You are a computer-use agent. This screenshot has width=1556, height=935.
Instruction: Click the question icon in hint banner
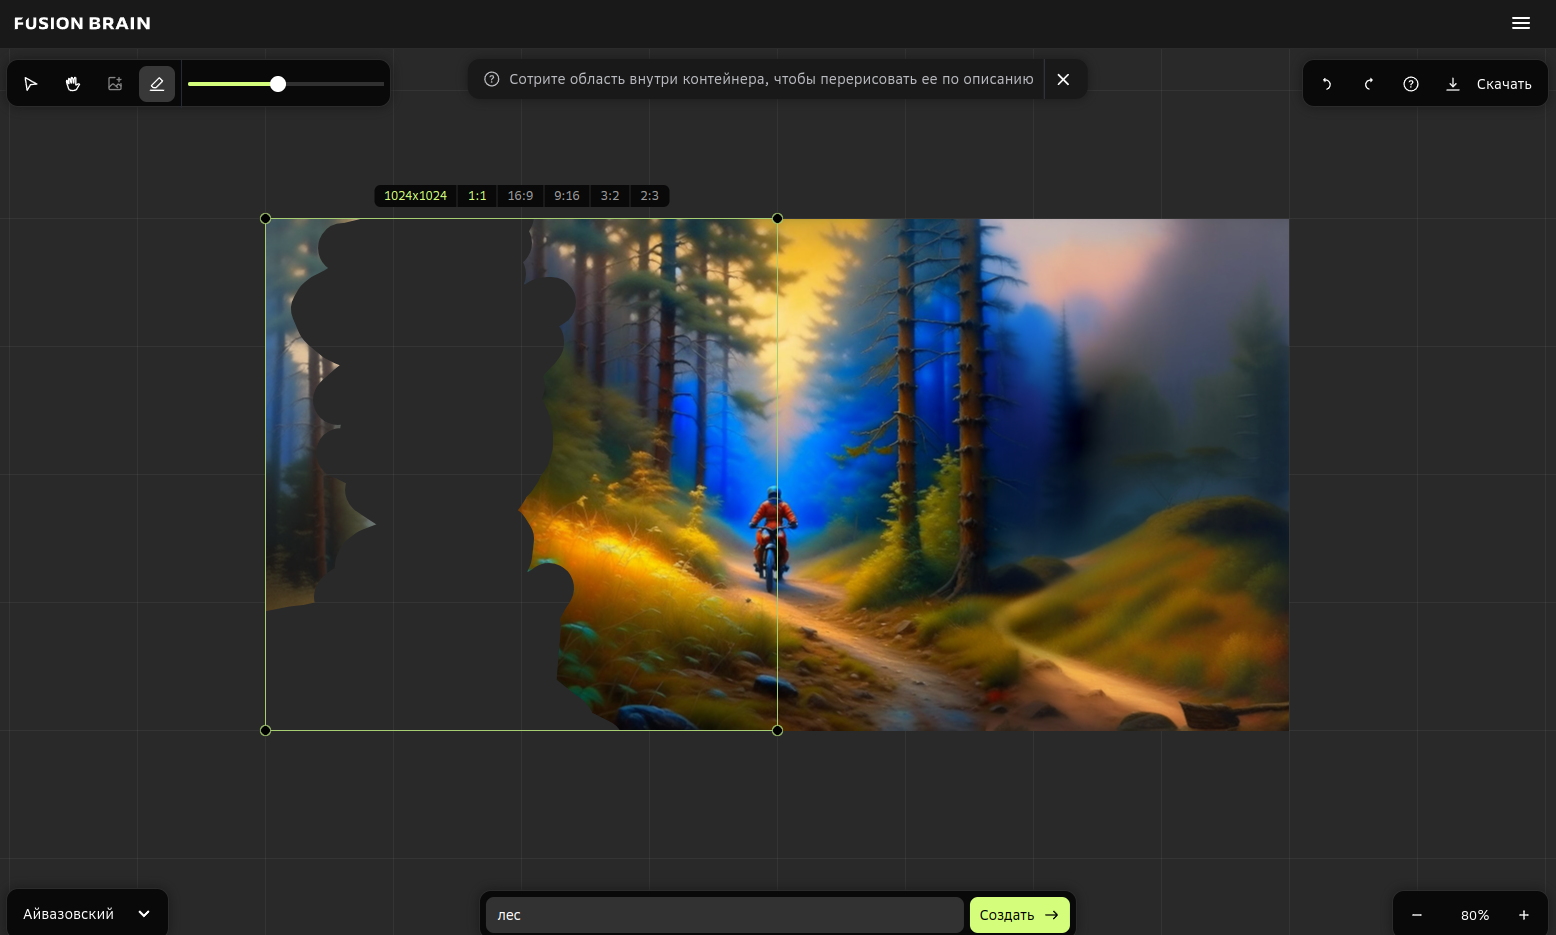[x=492, y=79]
